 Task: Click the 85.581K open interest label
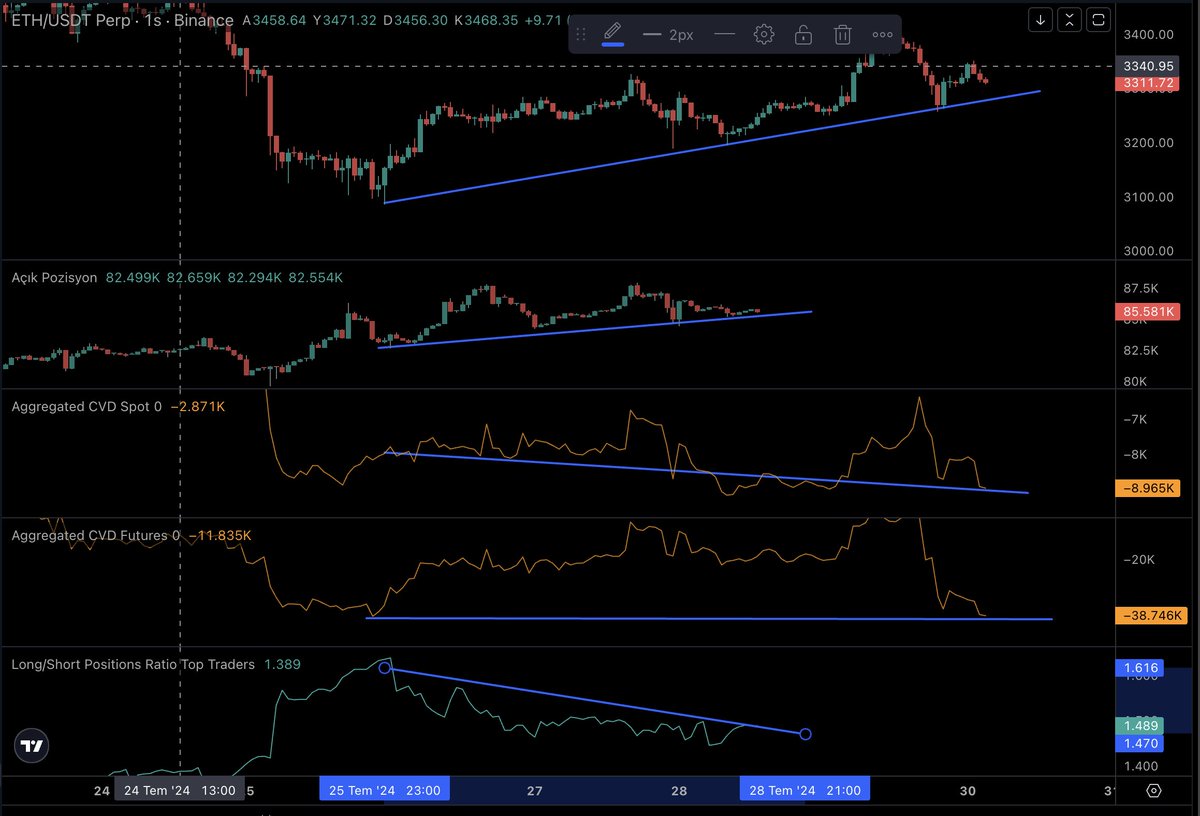click(x=1147, y=312)
